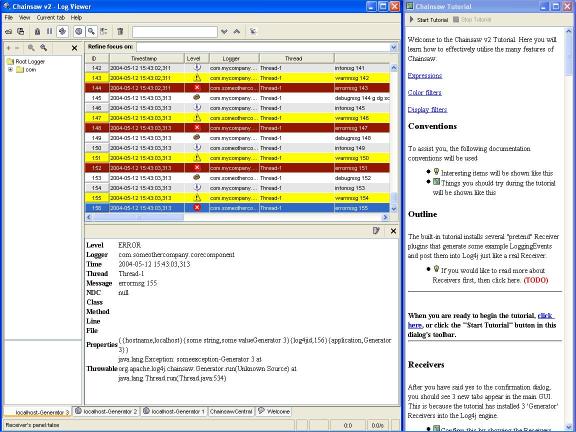Click the plus icon in logger tree toolbar
Screen dimensions: 576x432
click(x=8, y=48)
